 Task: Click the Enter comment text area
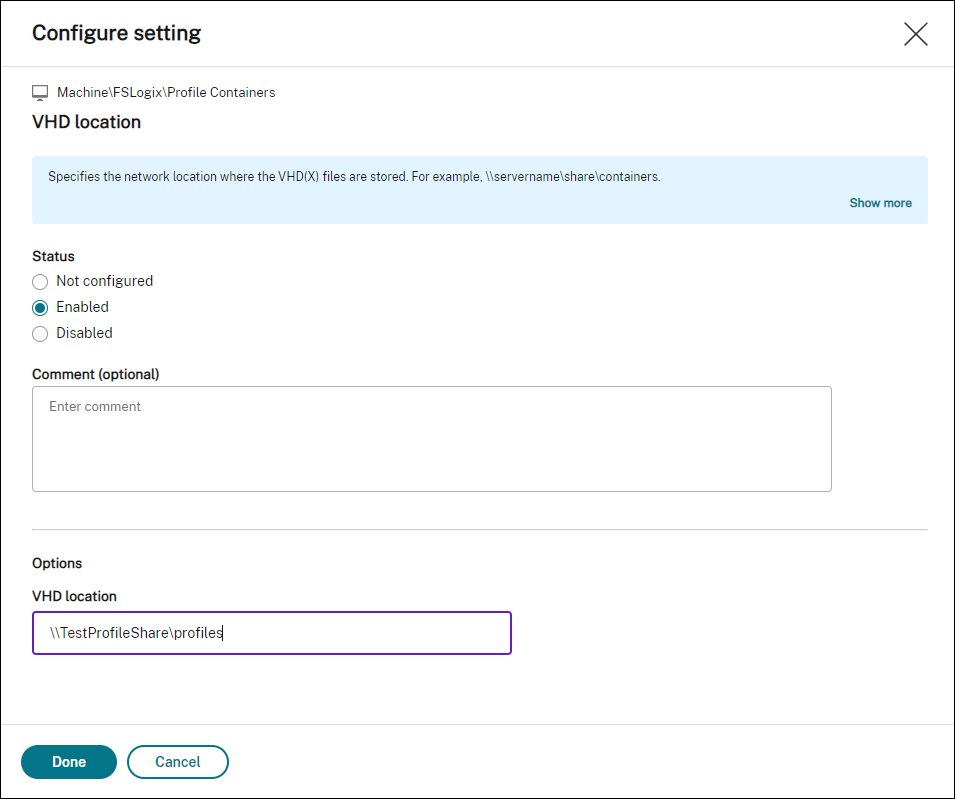click(x=431, y=438)
